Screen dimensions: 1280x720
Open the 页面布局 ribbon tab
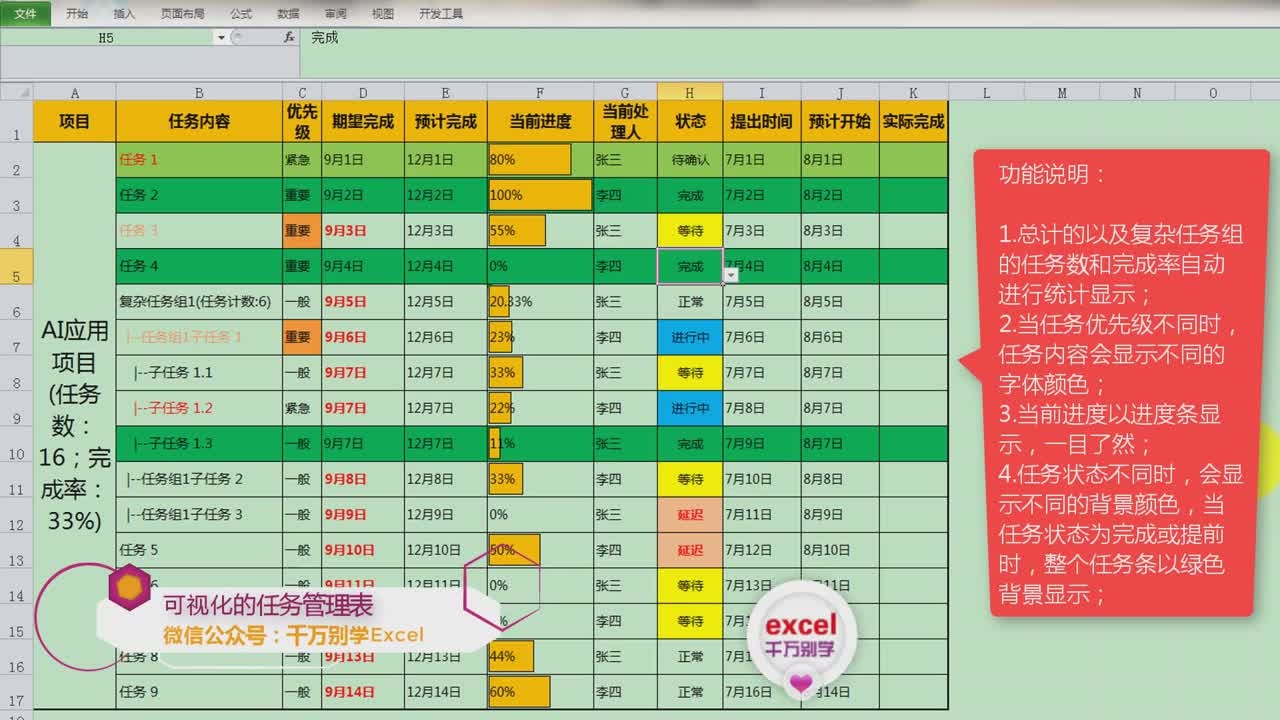tap(182, 14)
